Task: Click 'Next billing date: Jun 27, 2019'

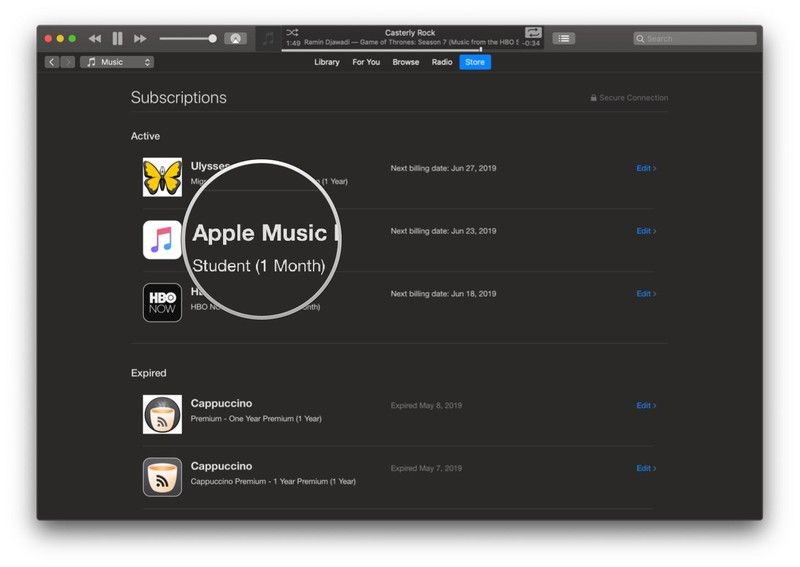Action: point(443,168)
